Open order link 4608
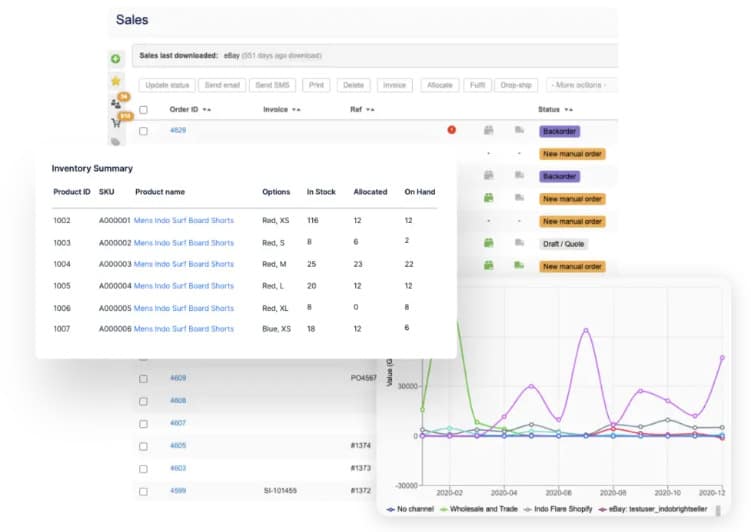 pyautogui.click(x=178, y=400)
